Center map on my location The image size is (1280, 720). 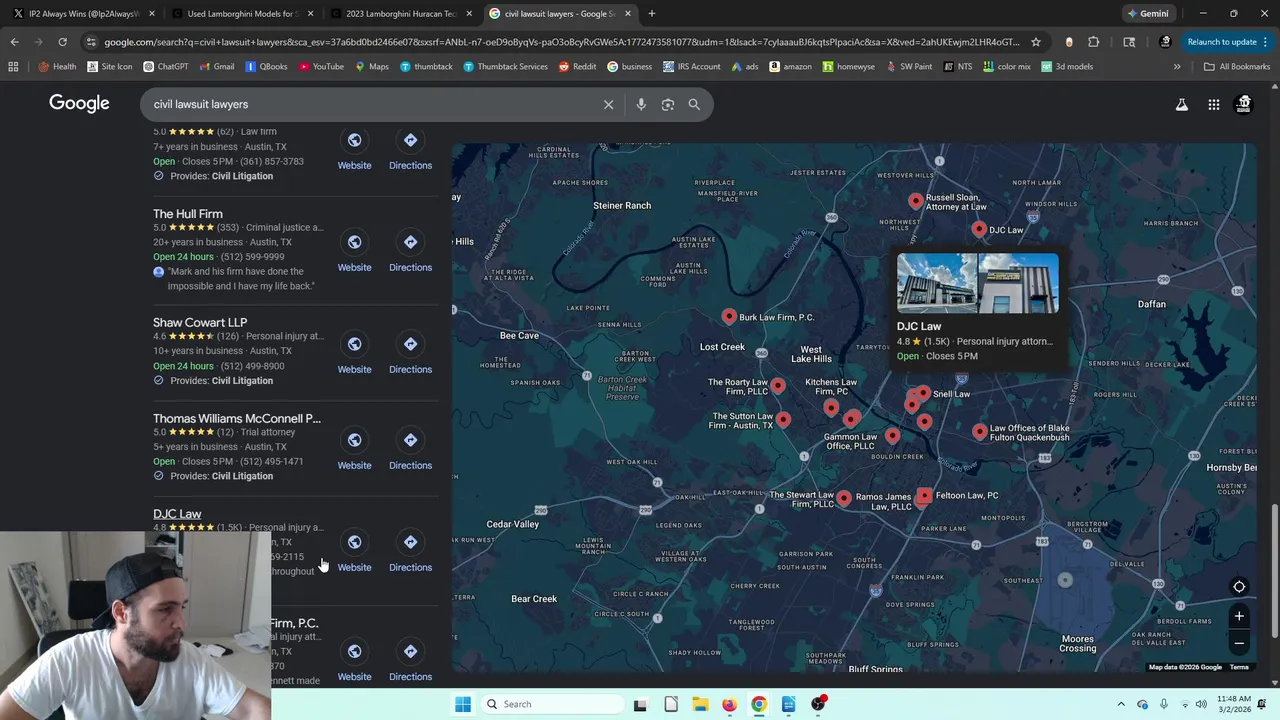[1239, 587]
